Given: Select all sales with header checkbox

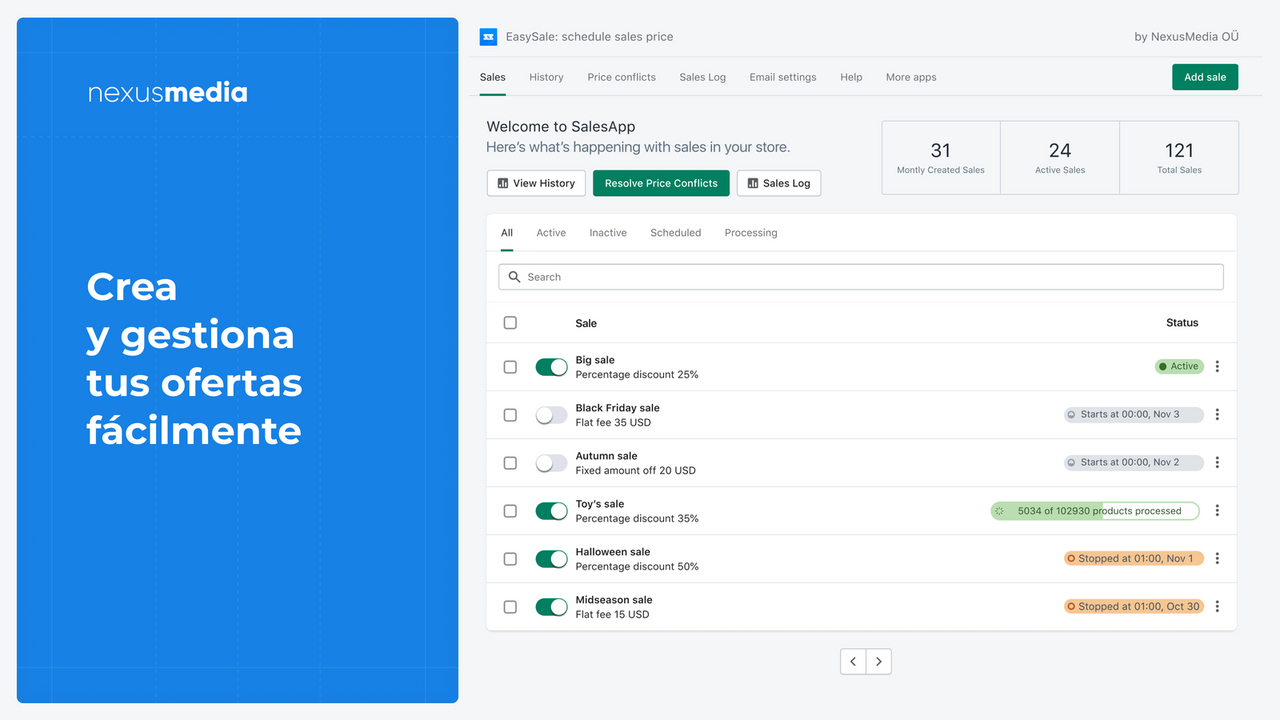Looking at the screenshot, I should click(510, 323).
